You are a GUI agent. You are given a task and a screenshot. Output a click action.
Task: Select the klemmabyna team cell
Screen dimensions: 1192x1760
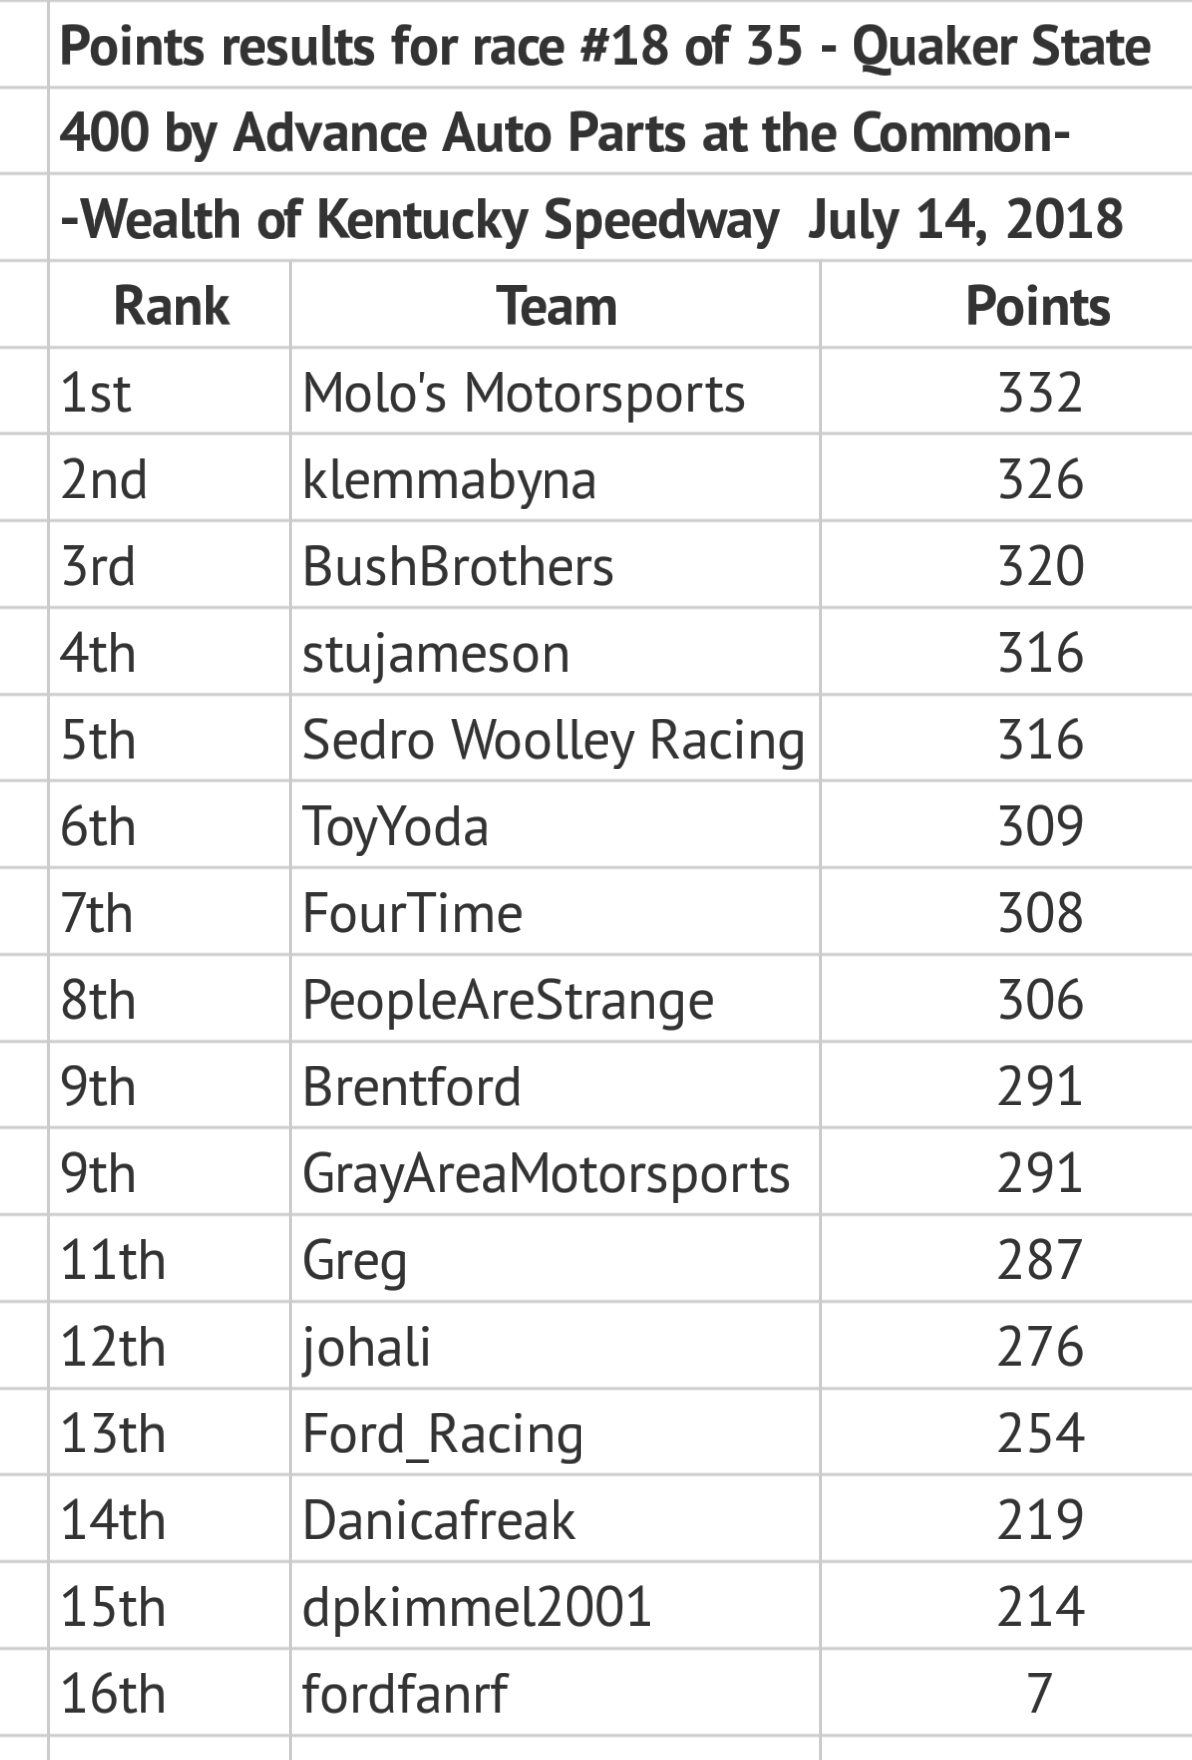(449, 480)
